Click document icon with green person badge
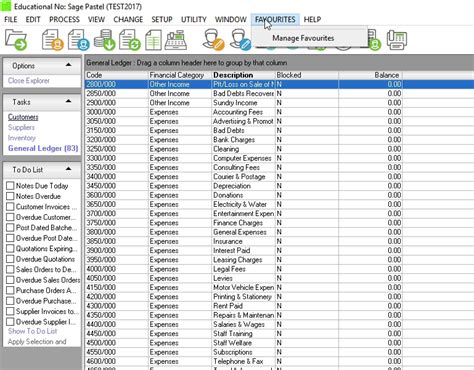This screenshot has width=474, height=370. (374, 41)
